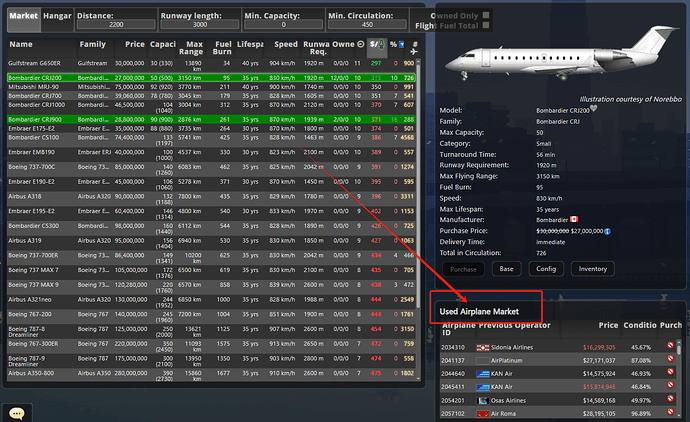Click purchase-blocked icon for airplane 2034310
690x422 pixels.
pyautogui.click(x=670, y=345)
